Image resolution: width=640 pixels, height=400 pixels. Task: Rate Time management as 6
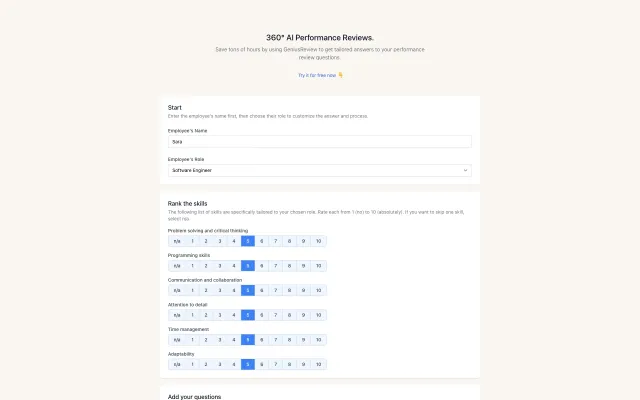coord(261,340)
